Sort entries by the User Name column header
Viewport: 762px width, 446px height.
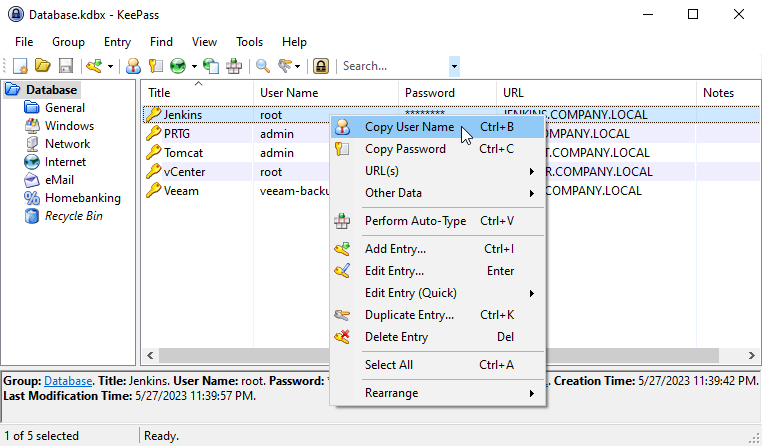tap(326, 92)
